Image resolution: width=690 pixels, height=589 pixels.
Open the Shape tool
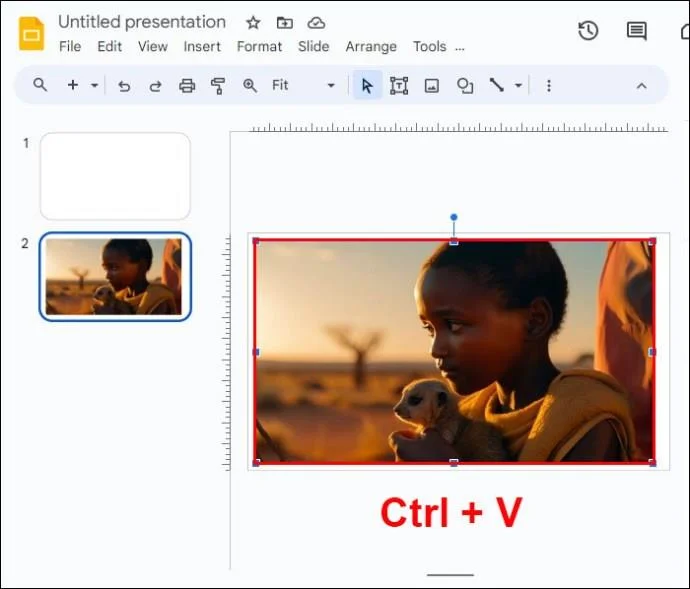point(465,85)
